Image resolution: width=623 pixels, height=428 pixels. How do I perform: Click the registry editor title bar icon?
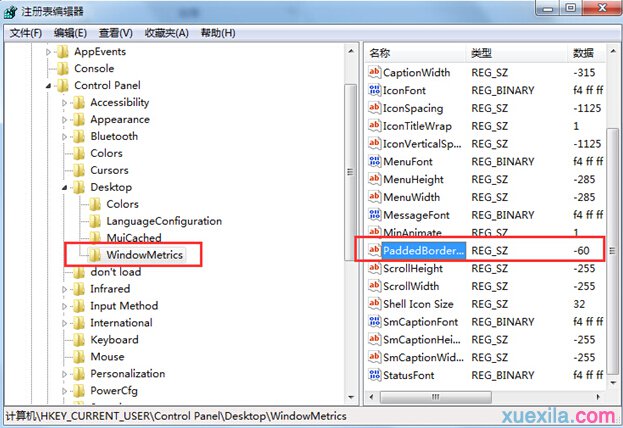click(x=10, y=11)
